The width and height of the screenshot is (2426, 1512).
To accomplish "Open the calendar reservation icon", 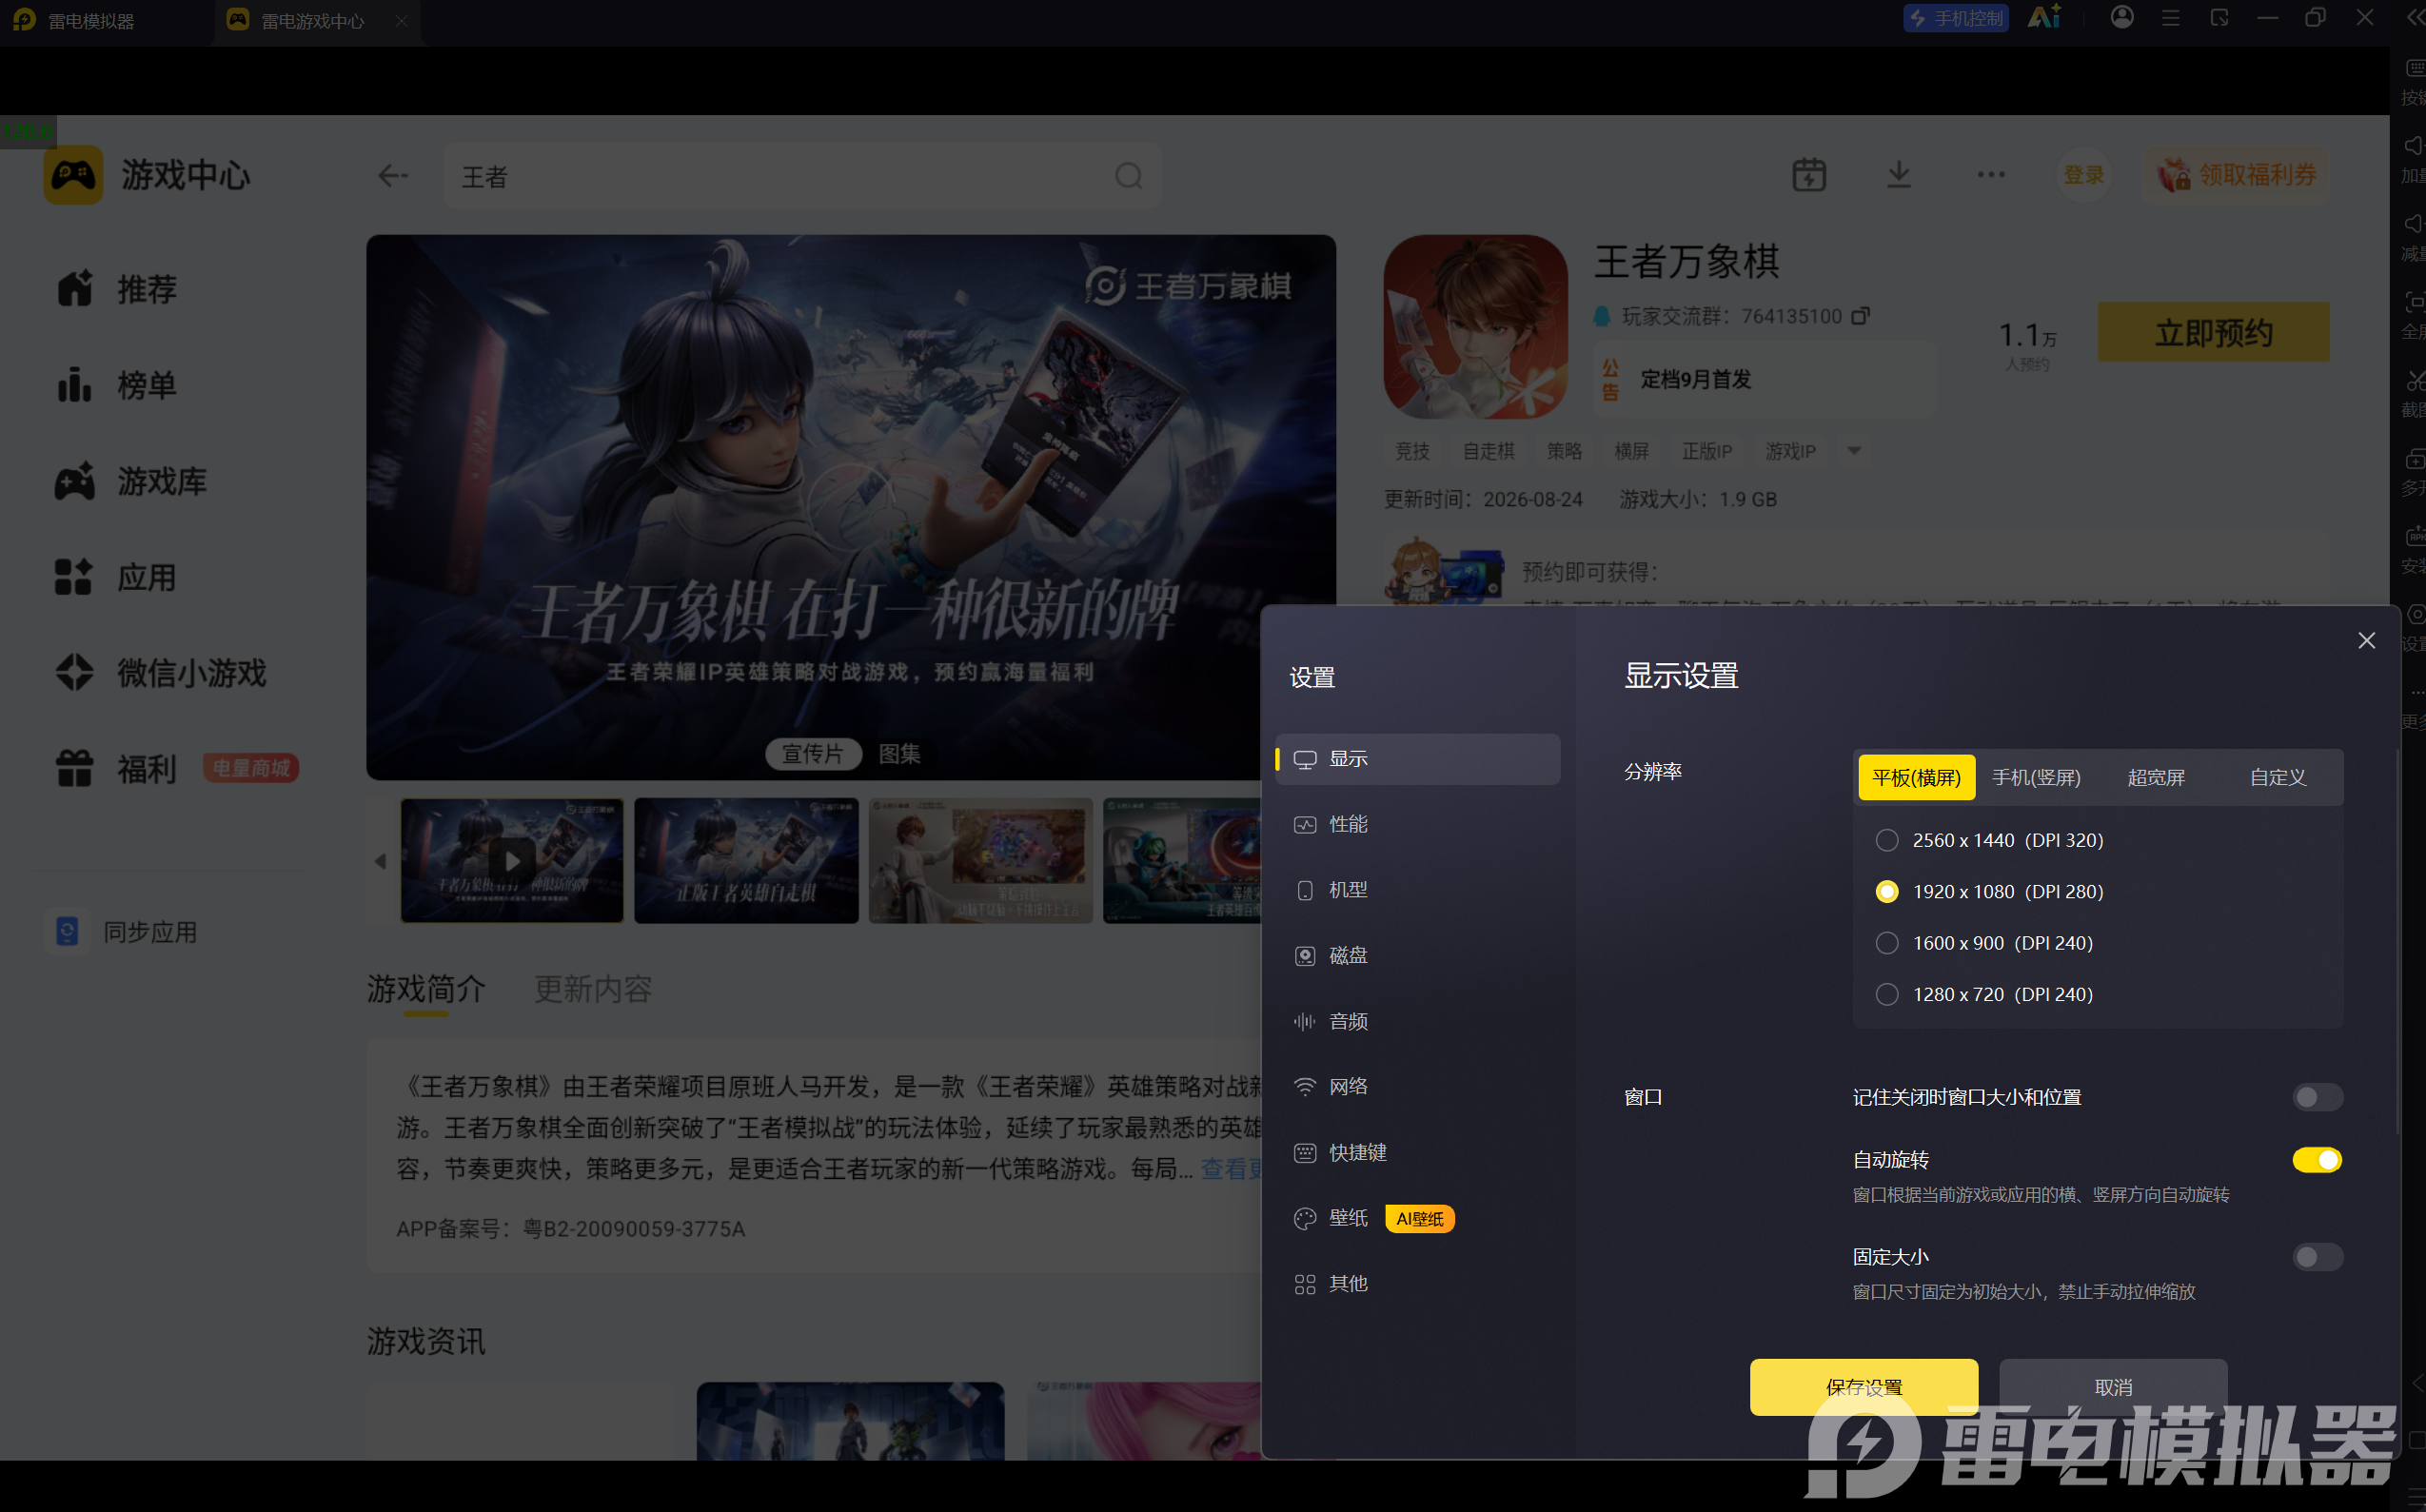I will (1808, 175).
